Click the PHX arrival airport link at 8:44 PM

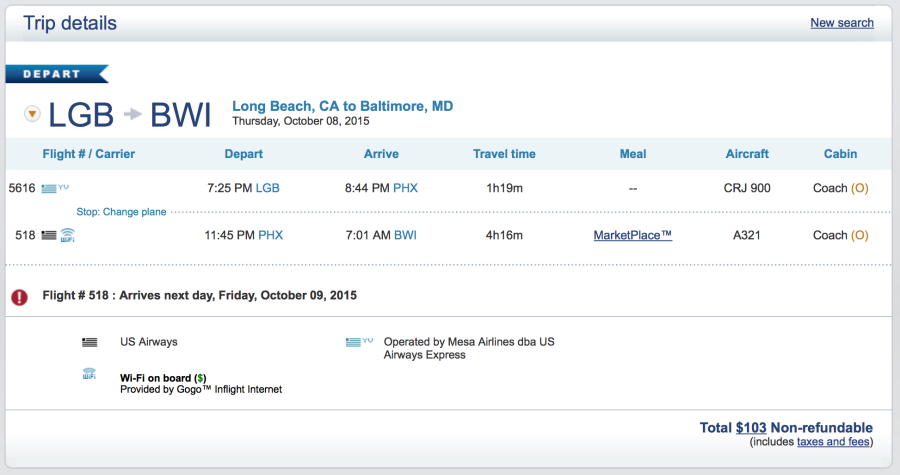coord(405,187)
